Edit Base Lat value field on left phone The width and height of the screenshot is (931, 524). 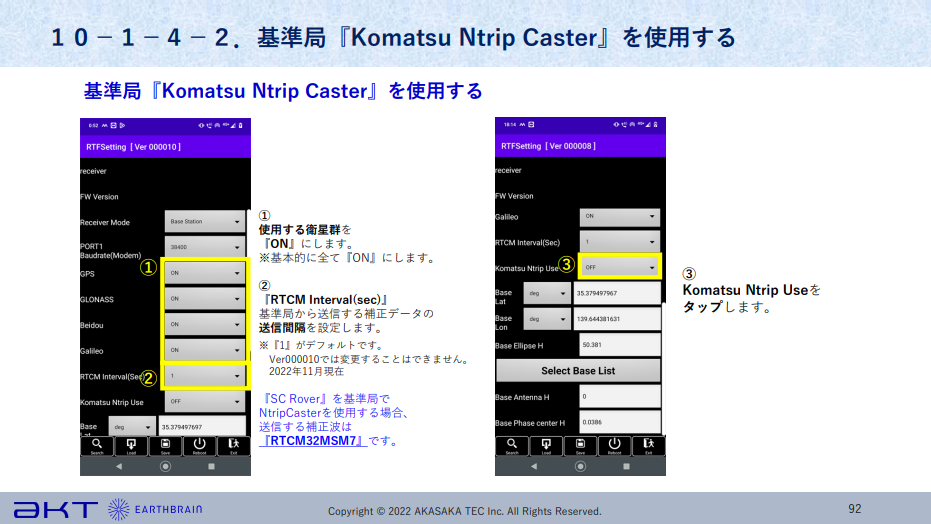pyautogui.click(x=202, y=427)
